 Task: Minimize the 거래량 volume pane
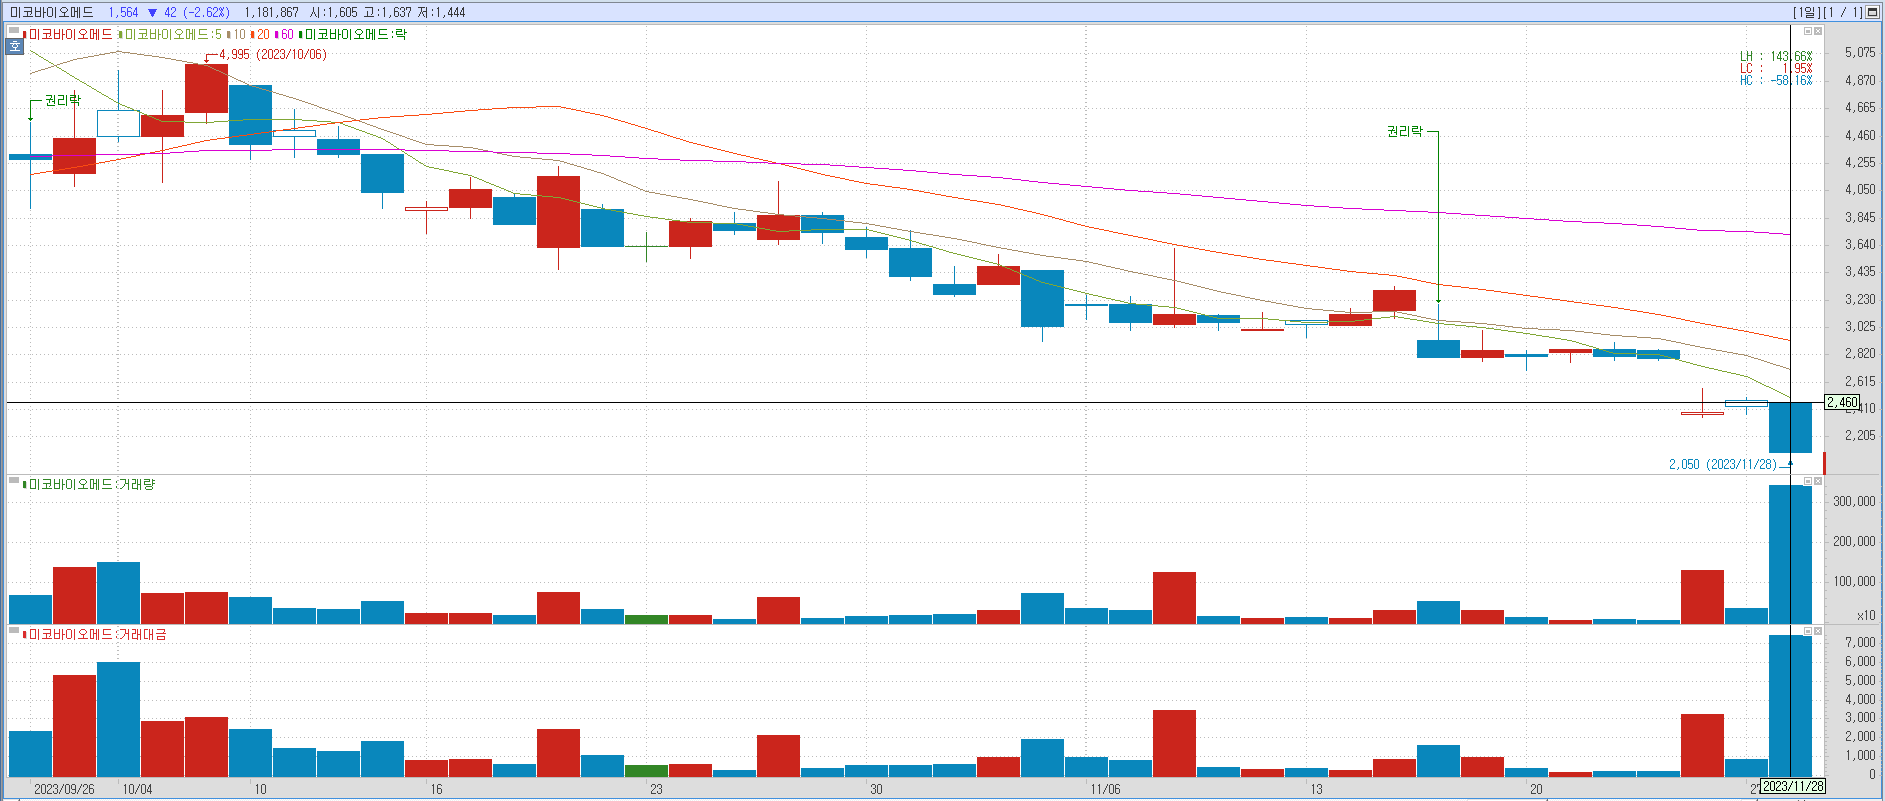pos(1808,481)
